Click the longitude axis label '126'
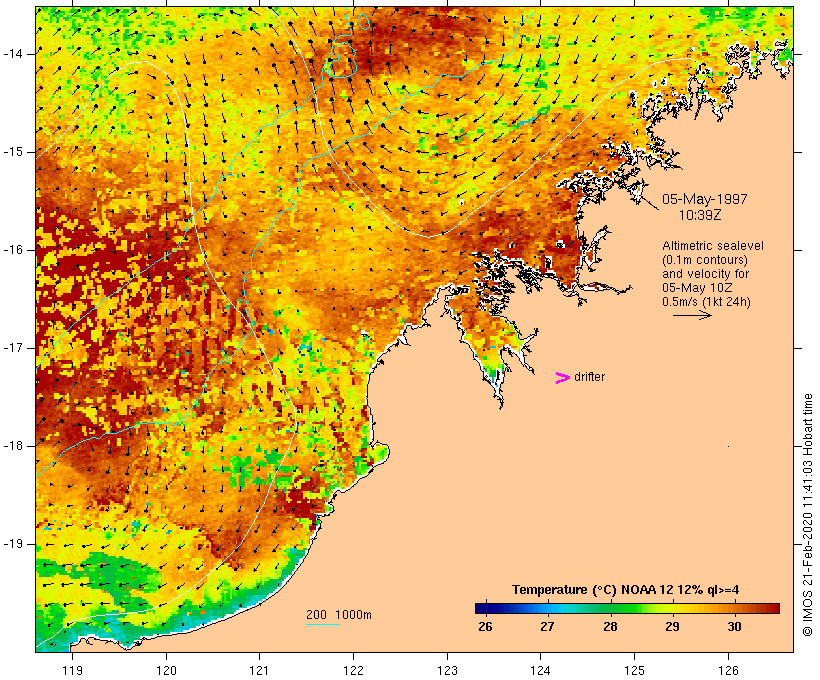820x680 pixels. [x=728, y=671]
